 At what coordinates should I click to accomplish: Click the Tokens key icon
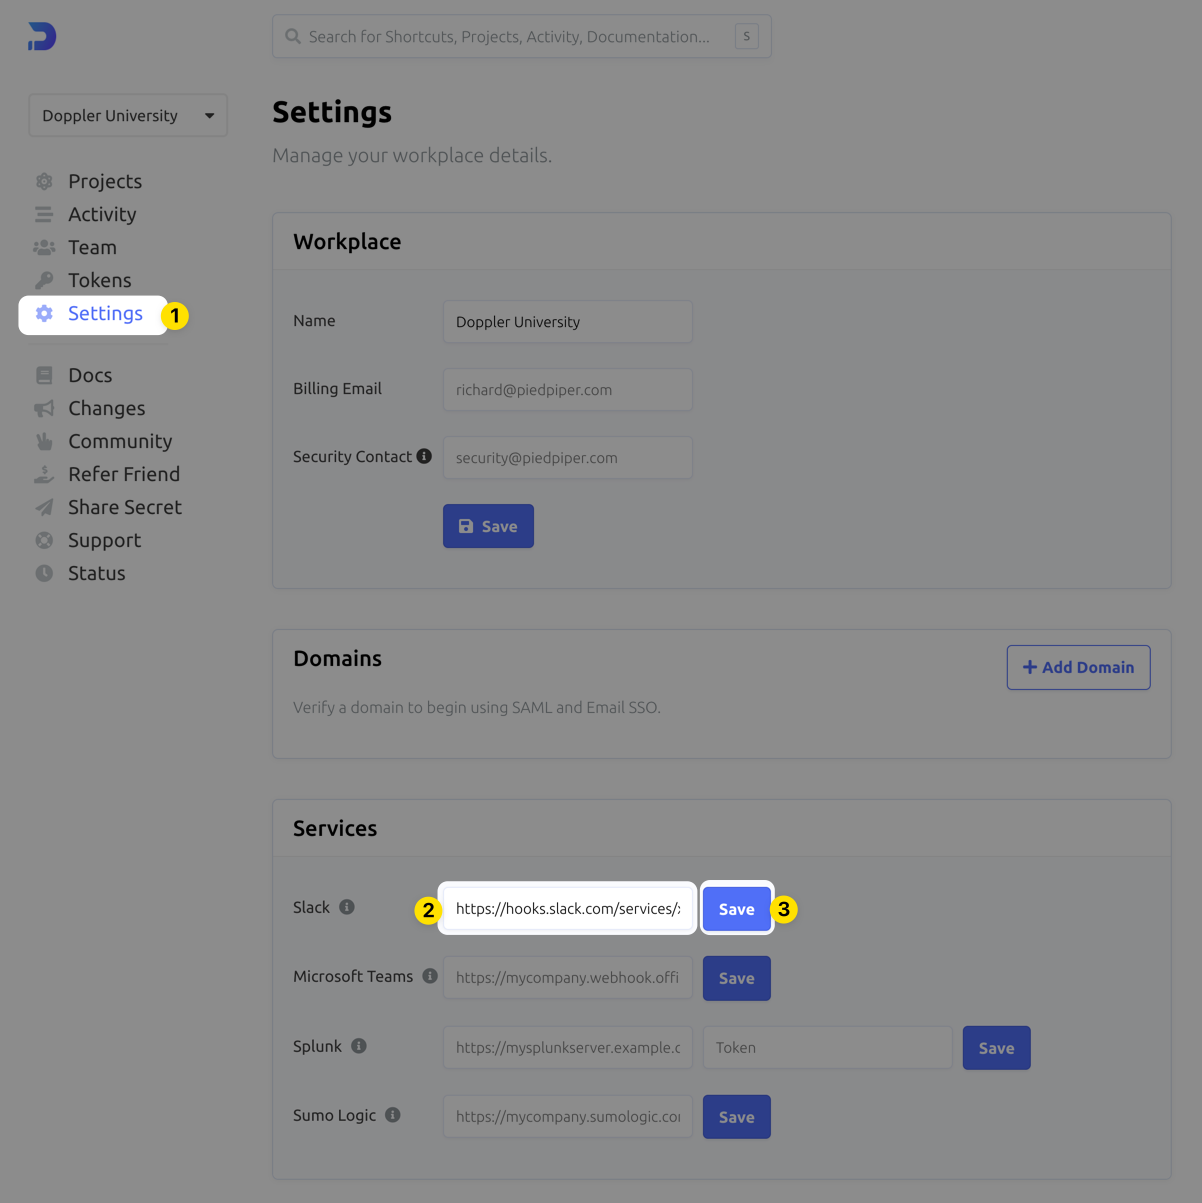tap(44, 280)
